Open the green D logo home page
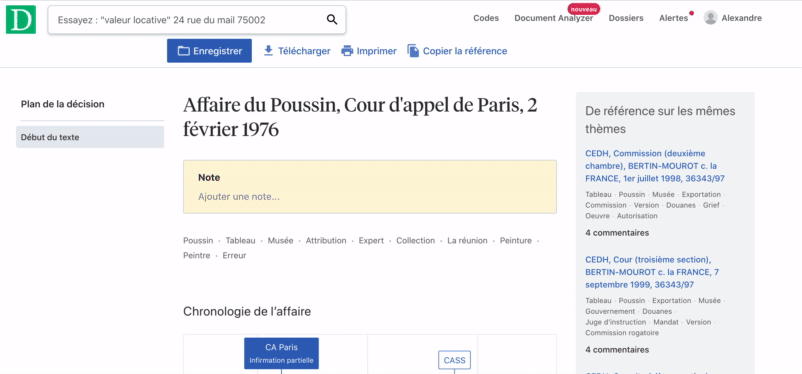Screen dimensions: 802x374 pyautogui.click(x=21, y=19)
